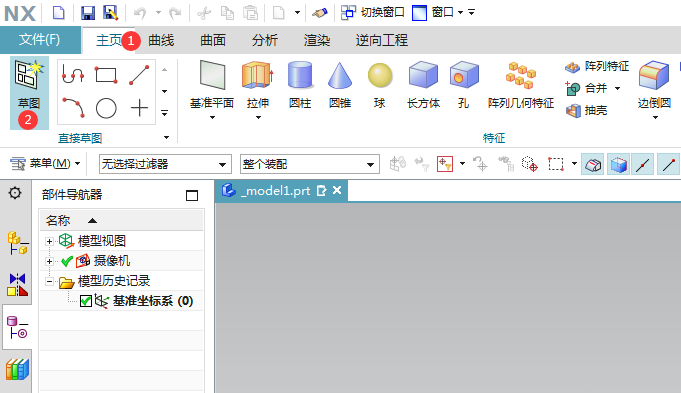Click the 孔 hole tool
Image resolution: width=681 pixels, height=393 pixels.
[464, 85]
